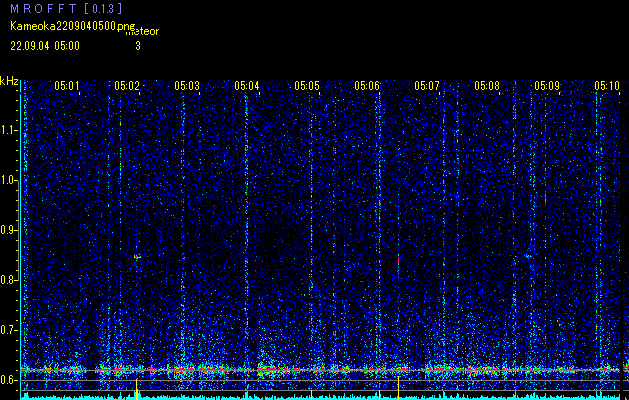Viewport: 629px width, 400px height.
Task: Click the yellow detection marker below 05:07
Action: (x=398, y=388)
